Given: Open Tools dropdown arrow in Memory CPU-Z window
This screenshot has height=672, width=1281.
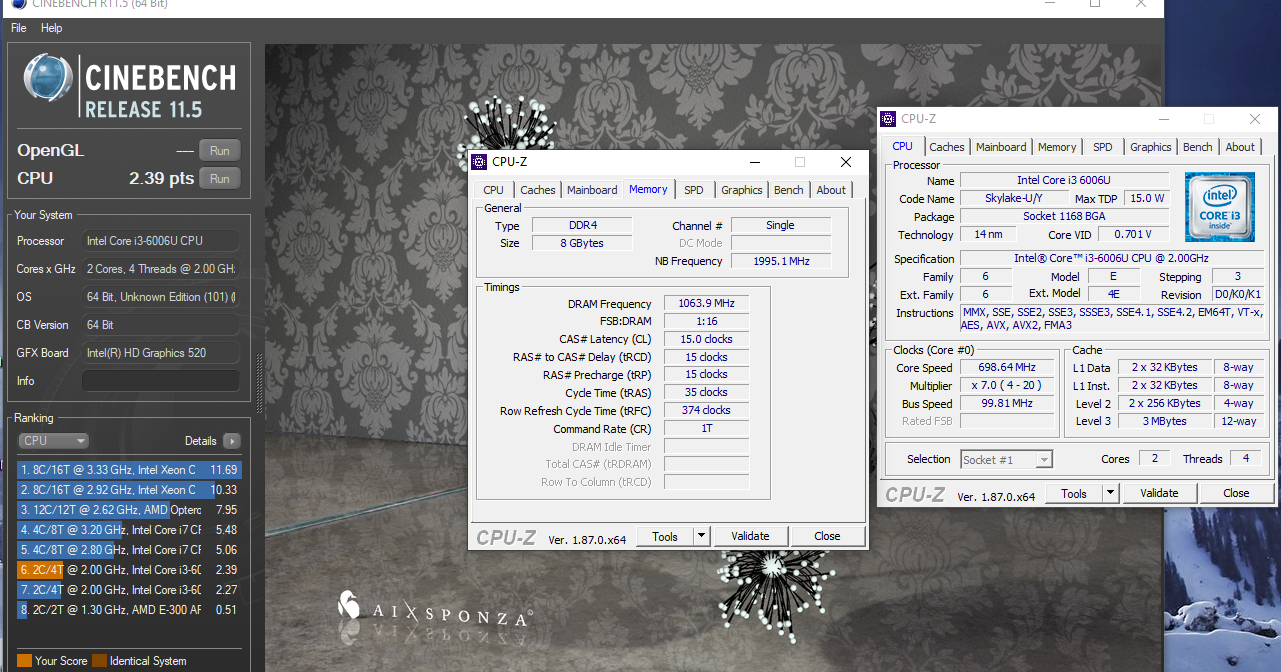Looking at the screenshot, I should click(702, 537).
